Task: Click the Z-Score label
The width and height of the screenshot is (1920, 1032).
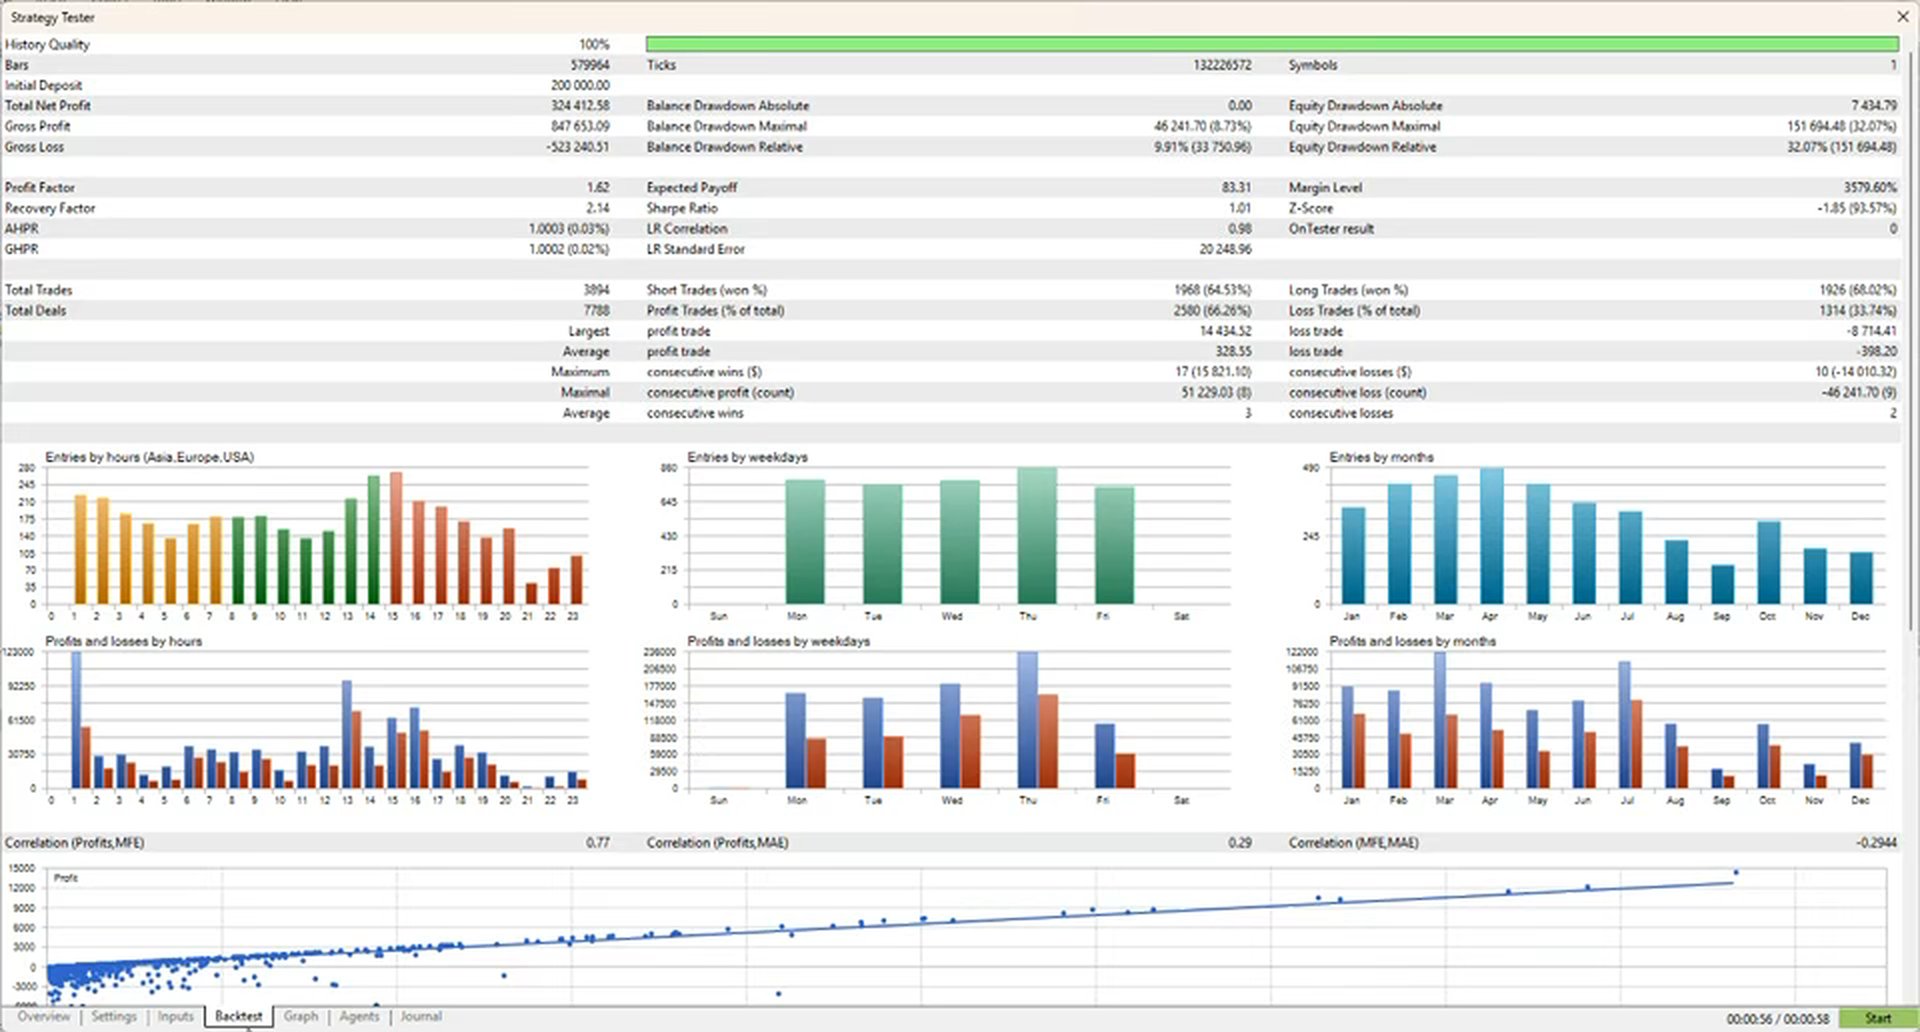Action: coord(1311,208)
